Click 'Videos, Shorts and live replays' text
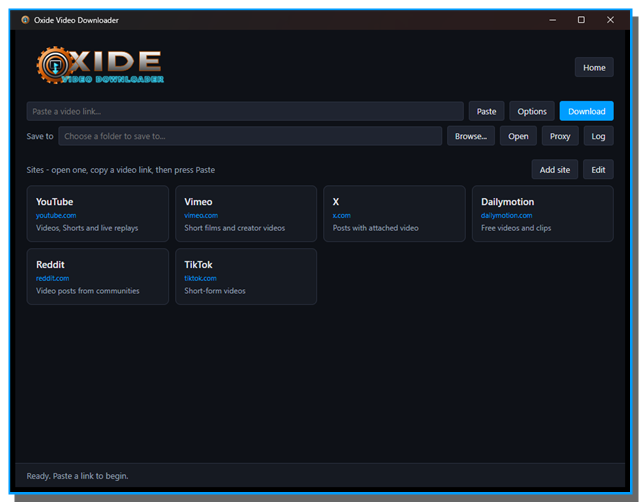 click(87, 228)
